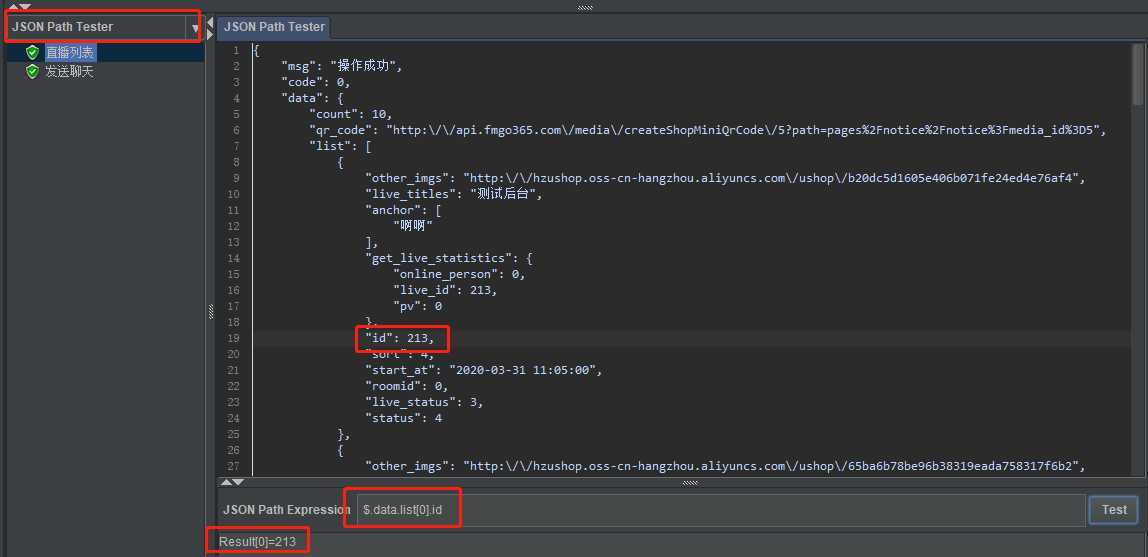Select the 直播列表 sampler result

[x=70, y=53]
